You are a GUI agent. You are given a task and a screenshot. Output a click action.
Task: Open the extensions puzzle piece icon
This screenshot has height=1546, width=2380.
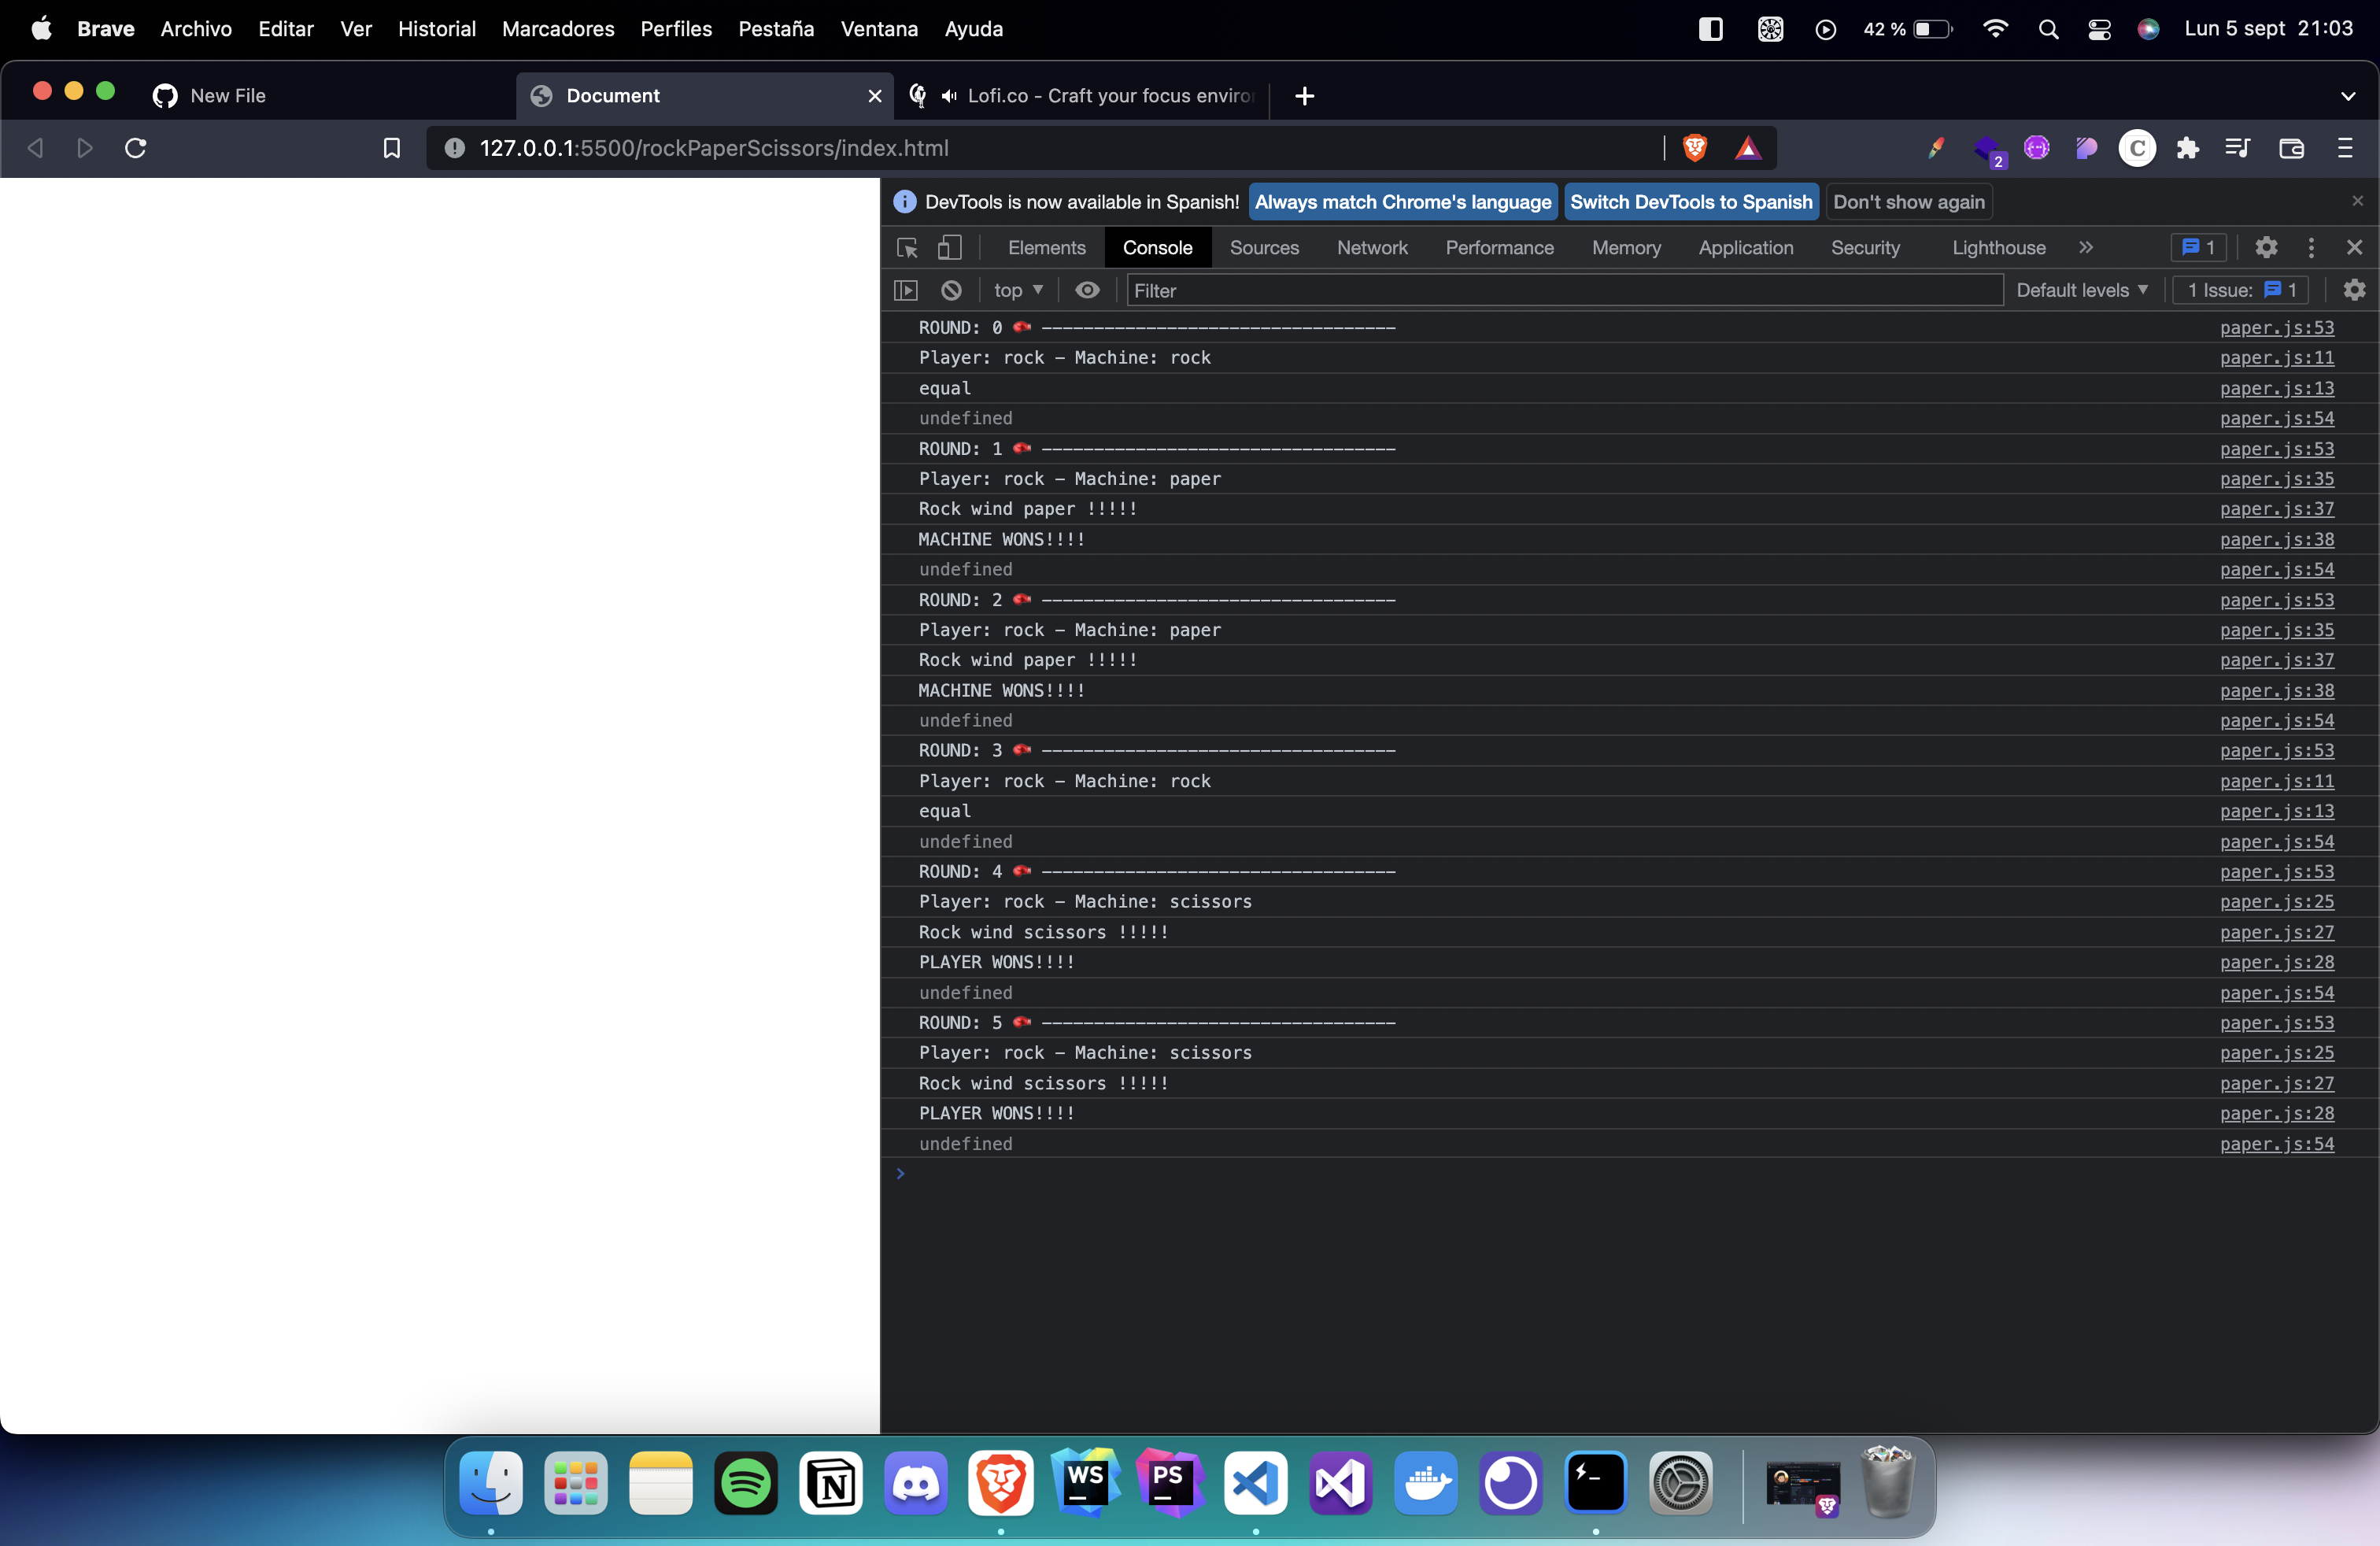(2187, 149)
